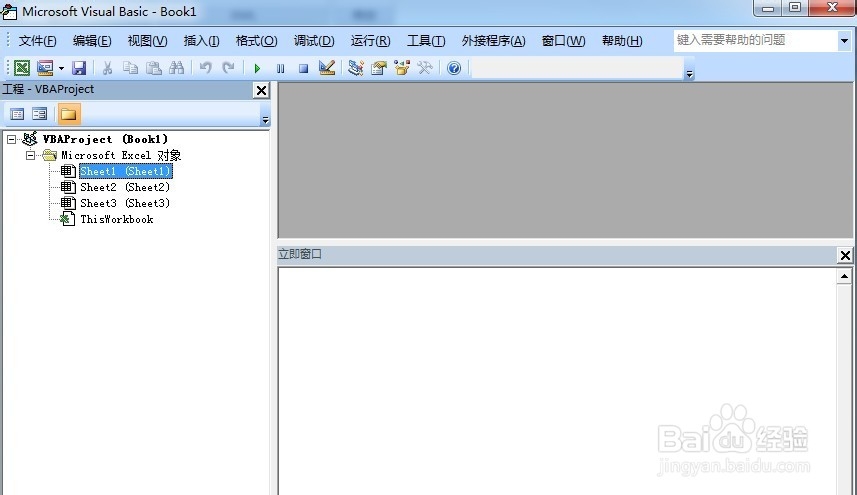Open the 调试(D) menu
This screenshot has height=495, width=857.
click(x=314, y=41)
